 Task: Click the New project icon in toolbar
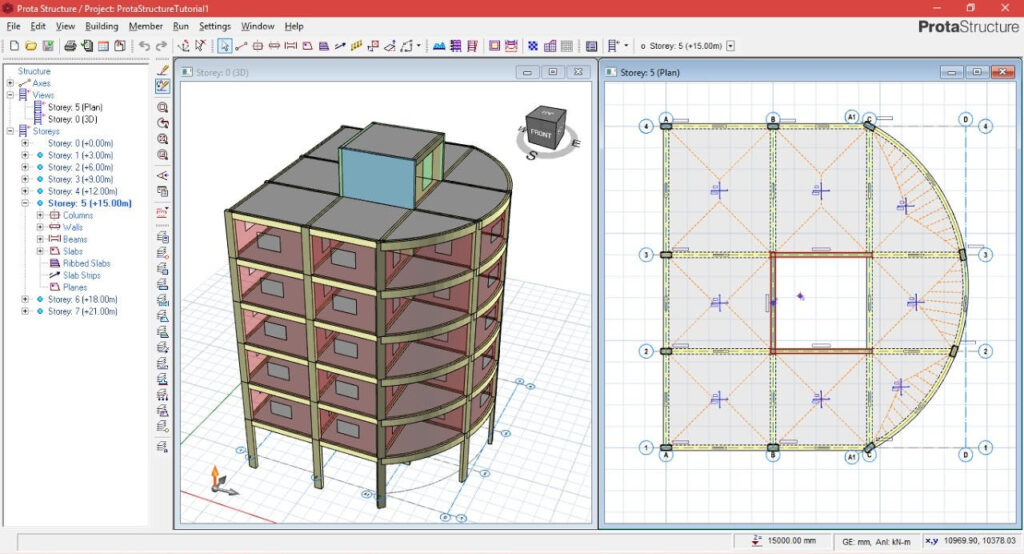click(x=14, y=46)
